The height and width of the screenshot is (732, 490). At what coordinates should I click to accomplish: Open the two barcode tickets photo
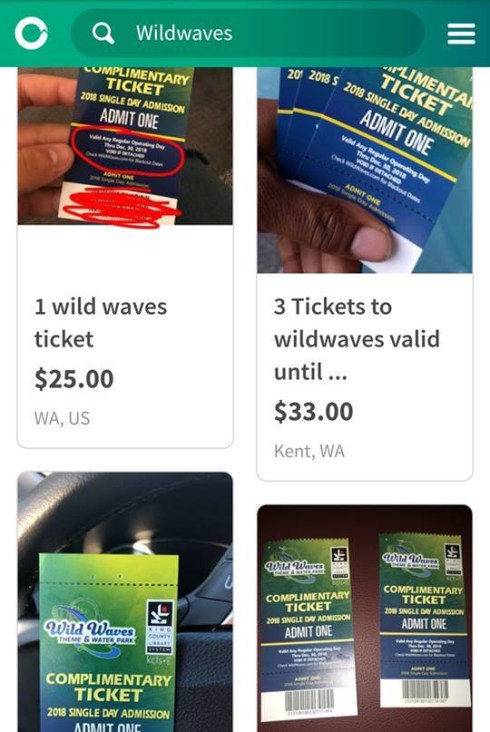(364, 618)
